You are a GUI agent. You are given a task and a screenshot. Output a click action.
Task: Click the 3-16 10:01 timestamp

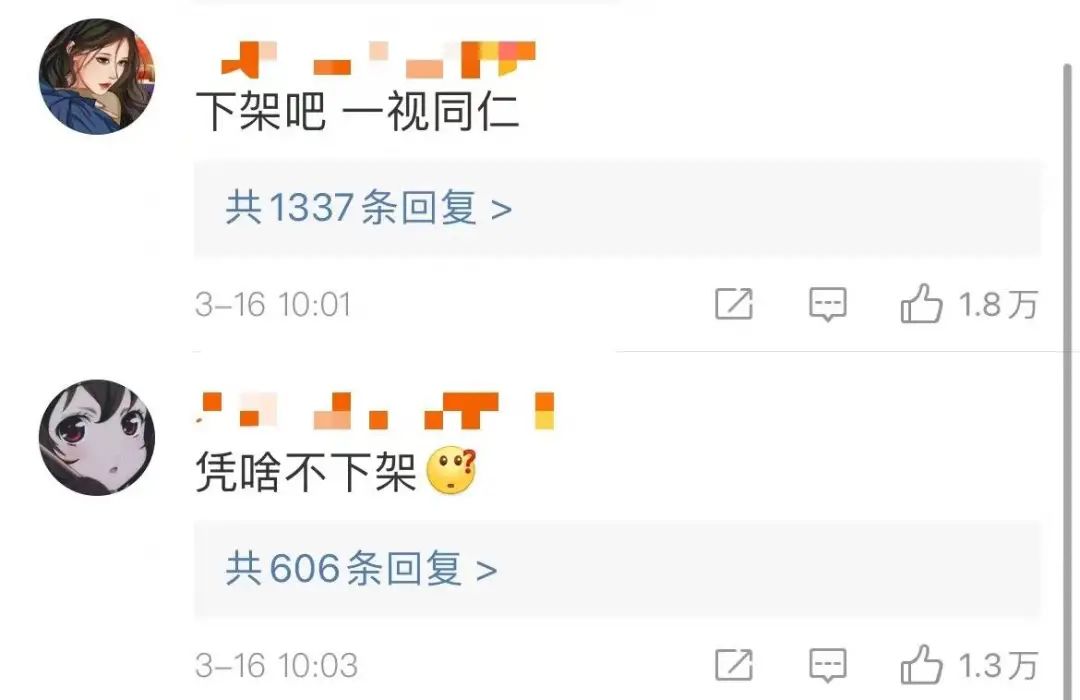point(273,305)
